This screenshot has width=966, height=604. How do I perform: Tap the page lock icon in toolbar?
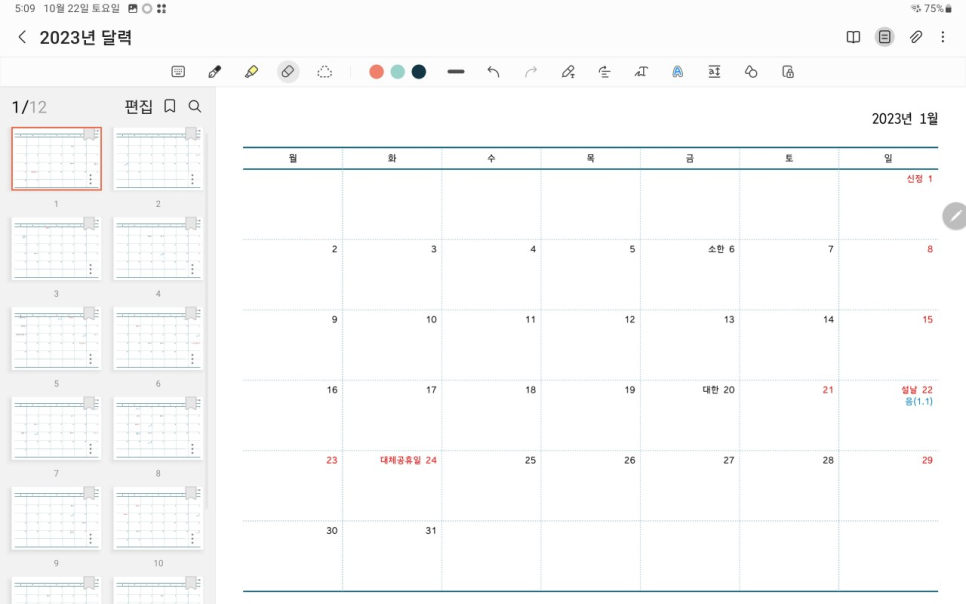[x=788, y=71]
